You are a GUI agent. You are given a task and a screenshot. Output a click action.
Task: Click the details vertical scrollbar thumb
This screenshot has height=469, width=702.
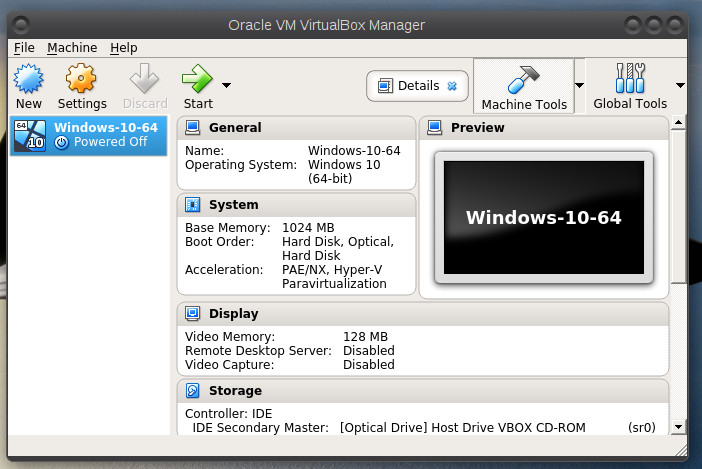679,206
